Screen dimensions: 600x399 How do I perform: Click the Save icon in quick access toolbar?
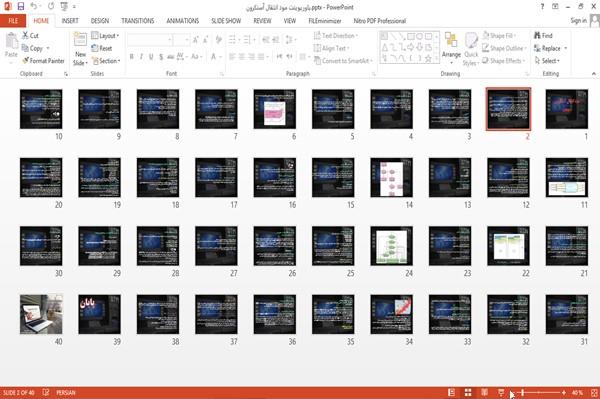click(21, 7)
